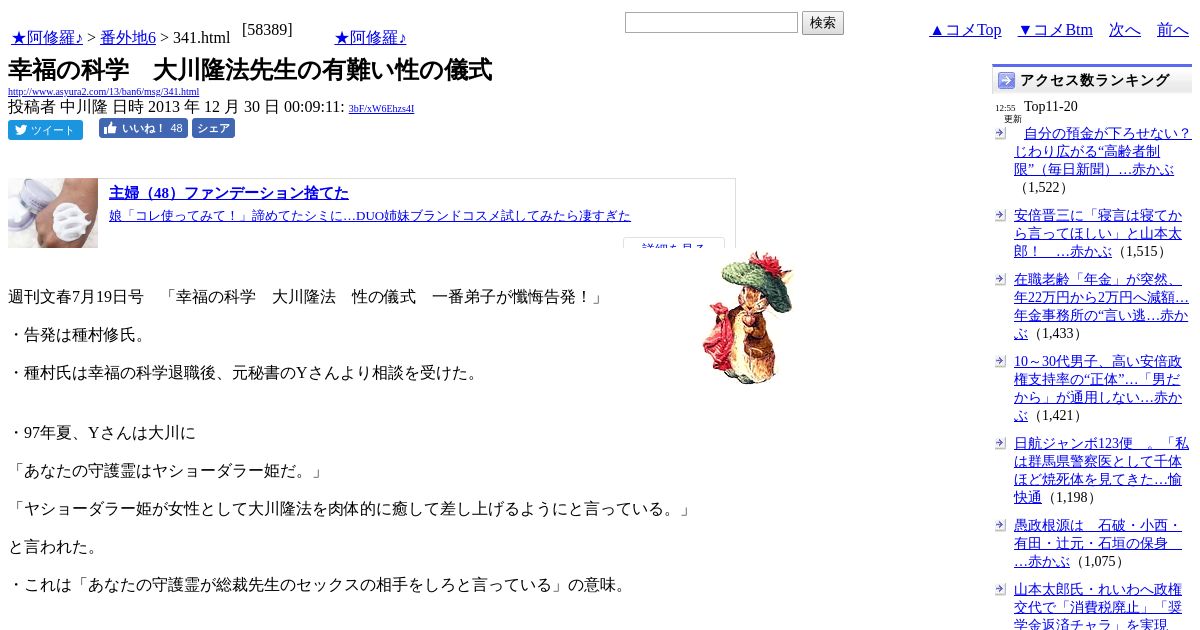
Task: Click the Peter Rabbit illustration image
Action: pyautogui.click(x=748, y=317)
